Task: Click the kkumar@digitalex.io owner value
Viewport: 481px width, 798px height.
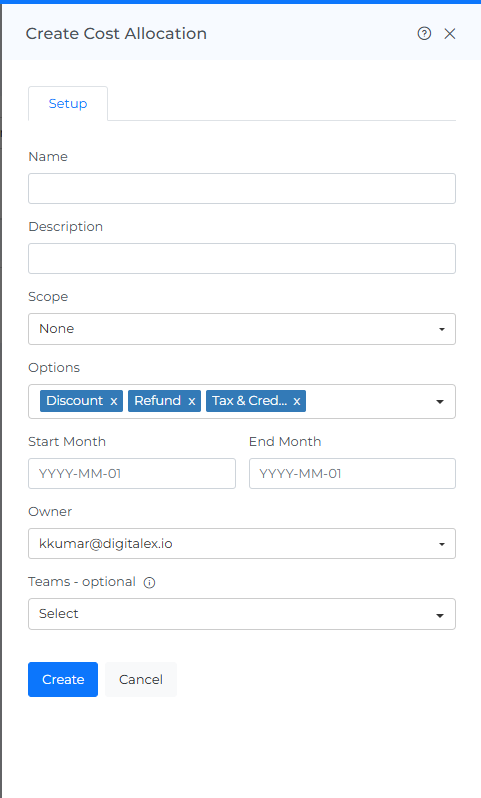Action: click(x=106, y=544)
